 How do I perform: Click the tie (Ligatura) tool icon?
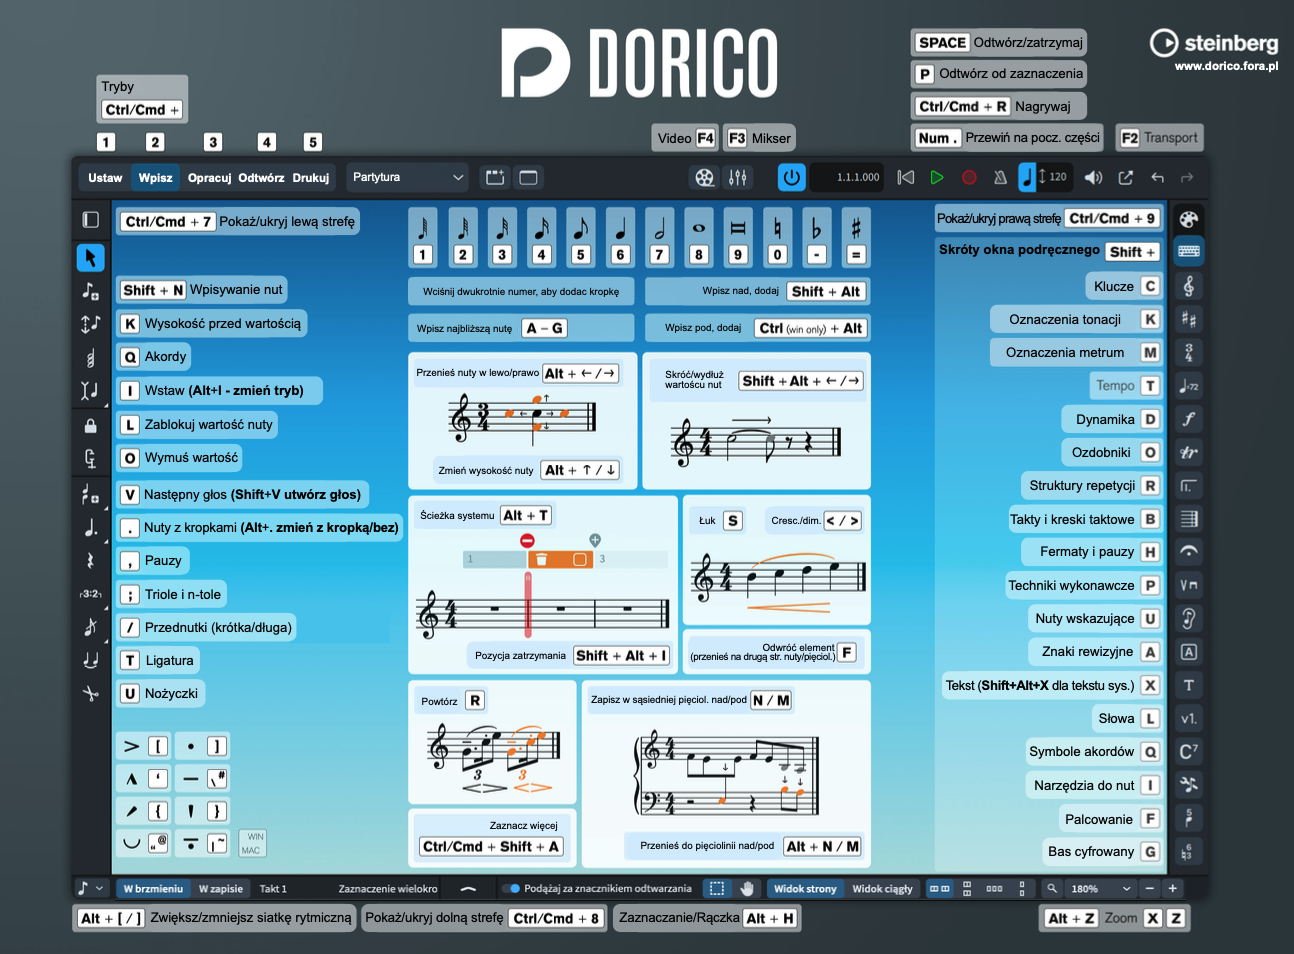tap(90, 660)
